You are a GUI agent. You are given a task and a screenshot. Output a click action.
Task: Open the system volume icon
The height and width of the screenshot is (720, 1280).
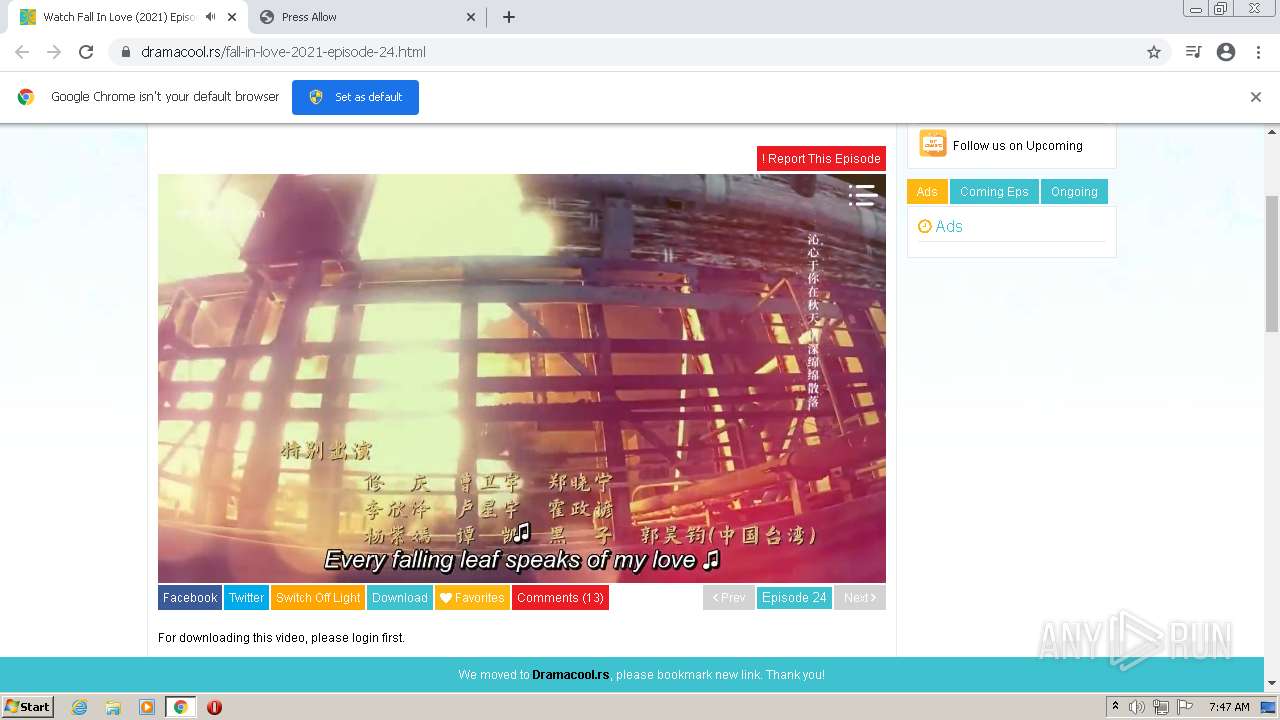1137,707
